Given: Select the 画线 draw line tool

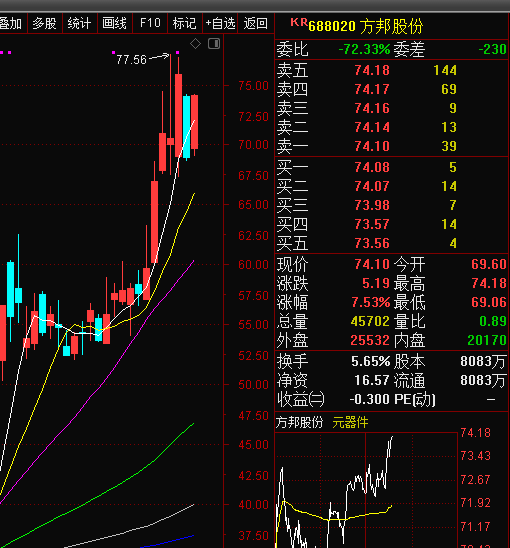Looking at the screenshot, I should tap(115, 23).
